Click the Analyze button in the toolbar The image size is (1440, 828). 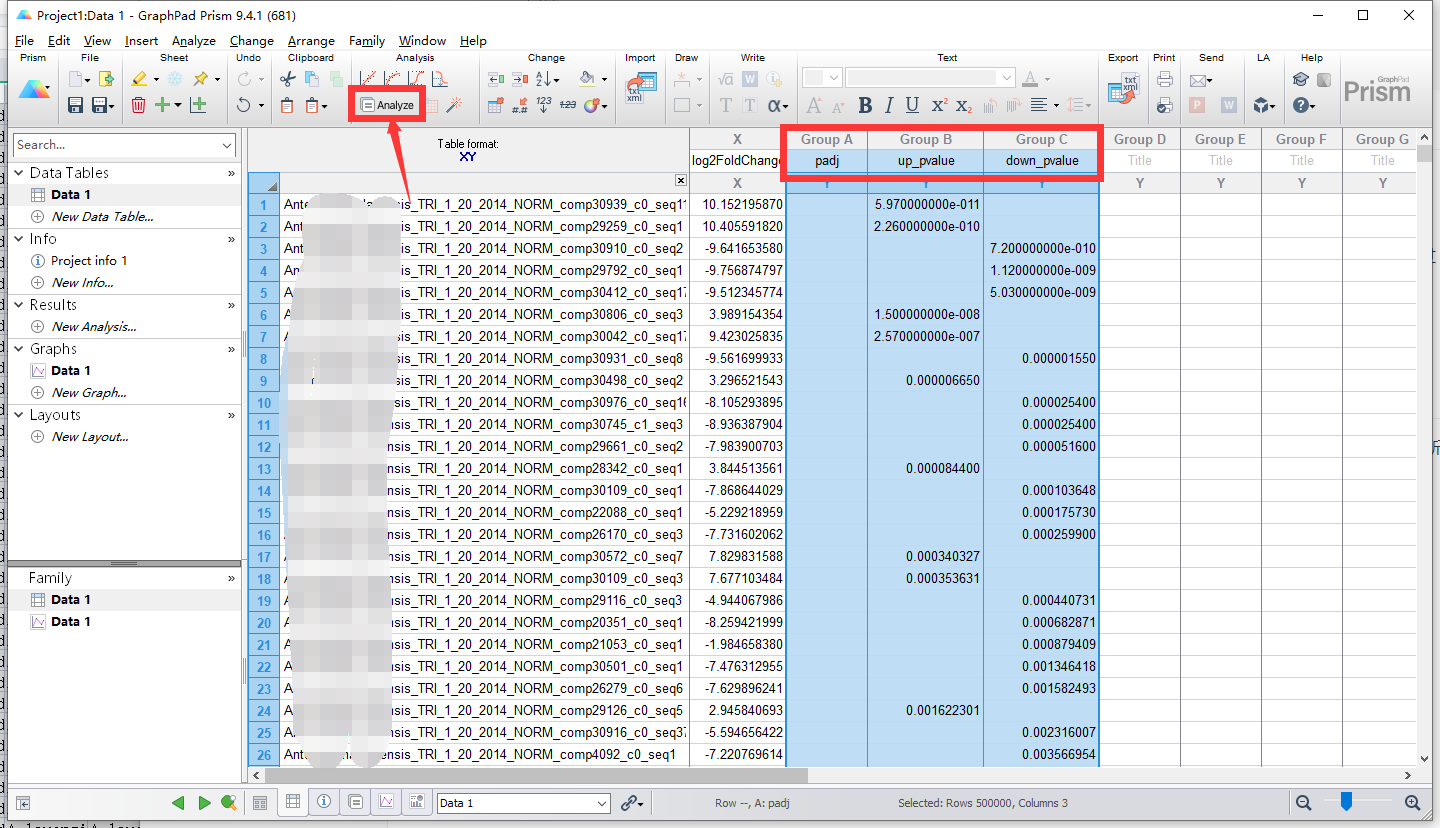click(x=387, y=105)
